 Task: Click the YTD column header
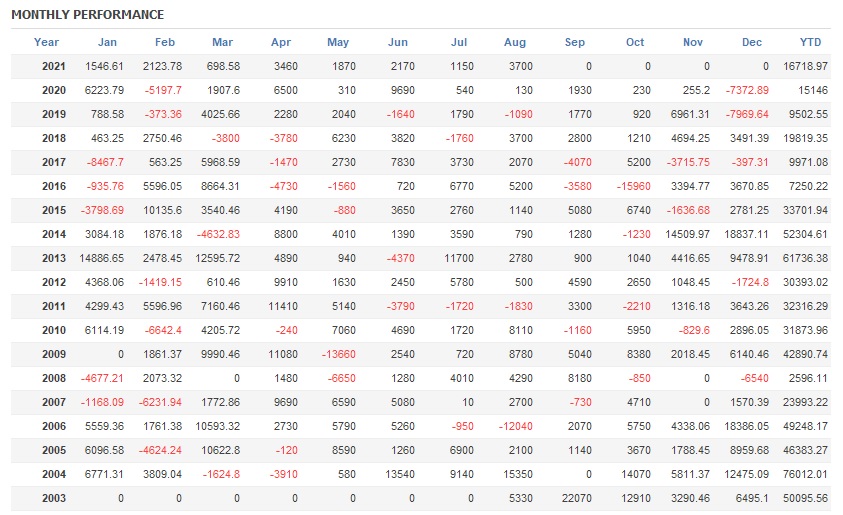click(811, 42)
